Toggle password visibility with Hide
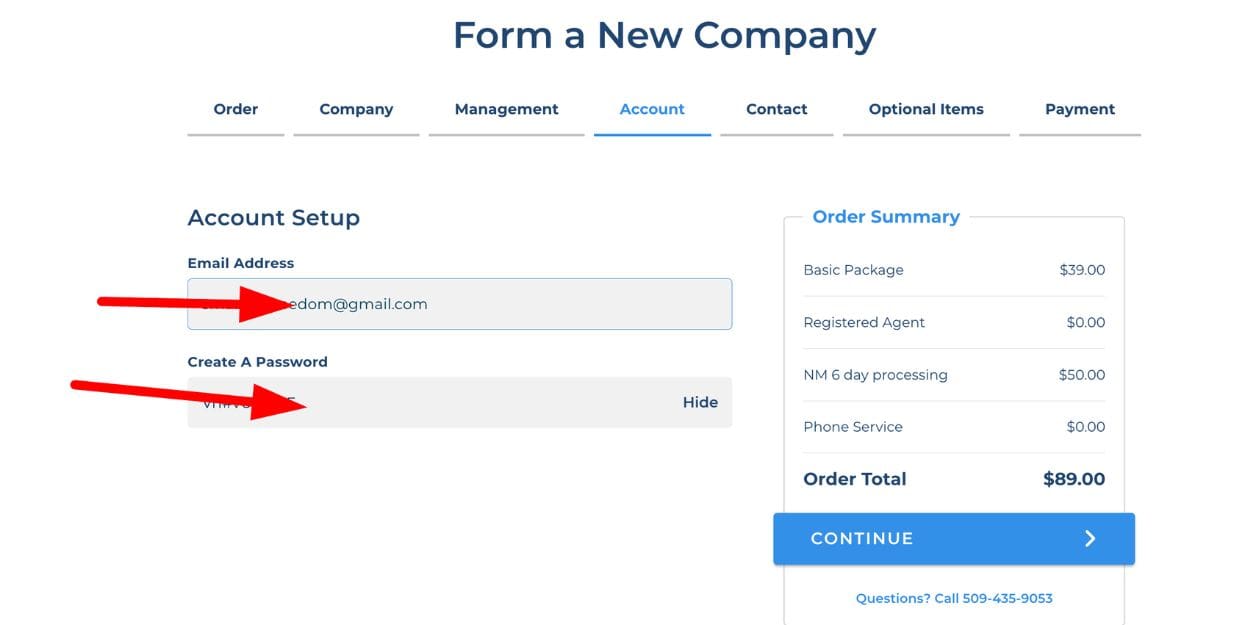The height and width of the screenshot is (625, 1250). point(700,402)
